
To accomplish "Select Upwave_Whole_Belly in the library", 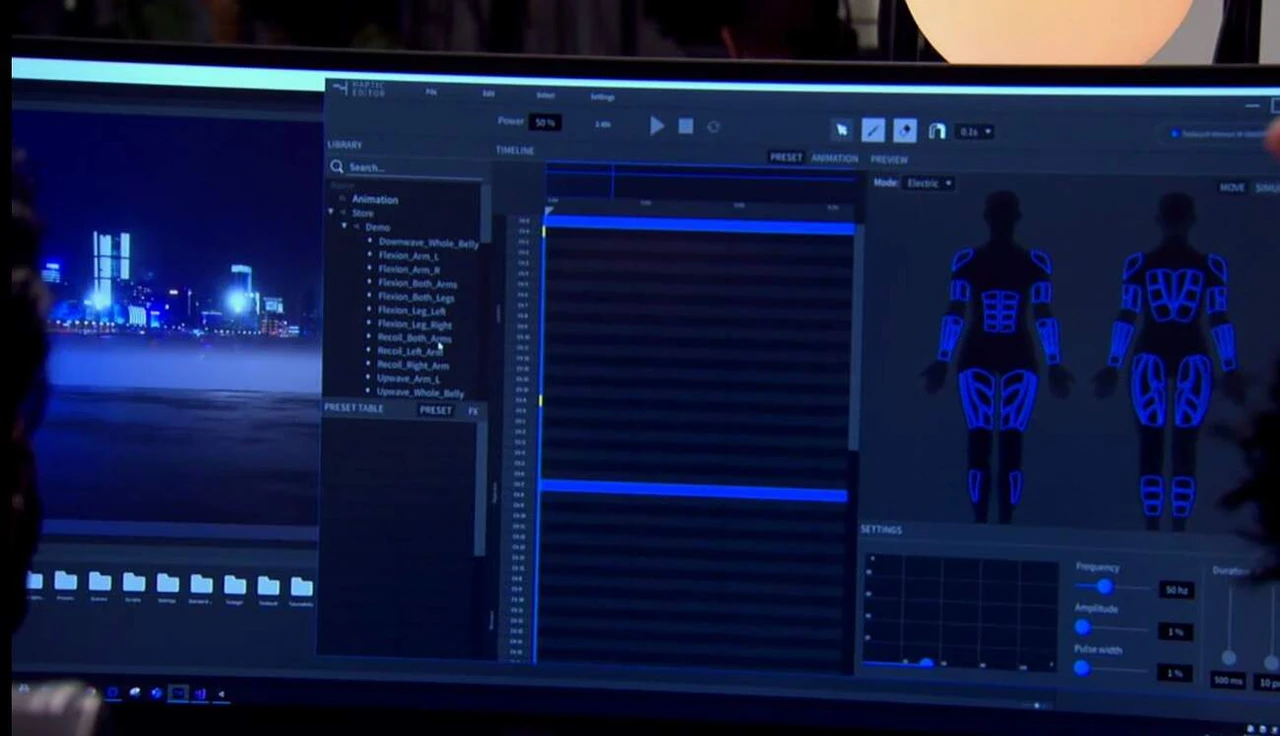I will (420, 392).
